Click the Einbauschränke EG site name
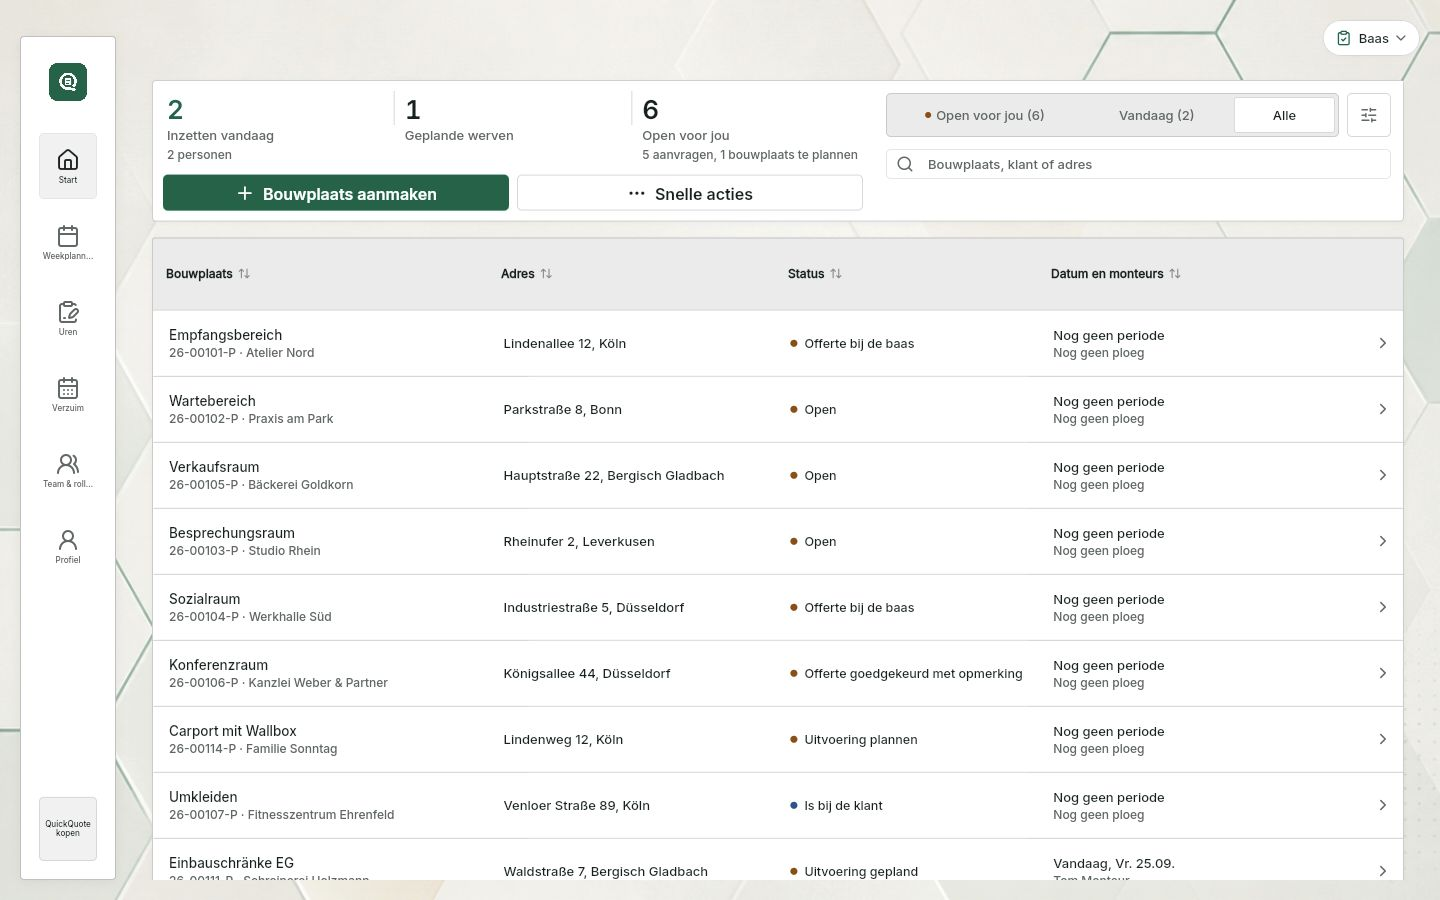This screenshot has width=1440, height=900. click(x=231, y=863)
